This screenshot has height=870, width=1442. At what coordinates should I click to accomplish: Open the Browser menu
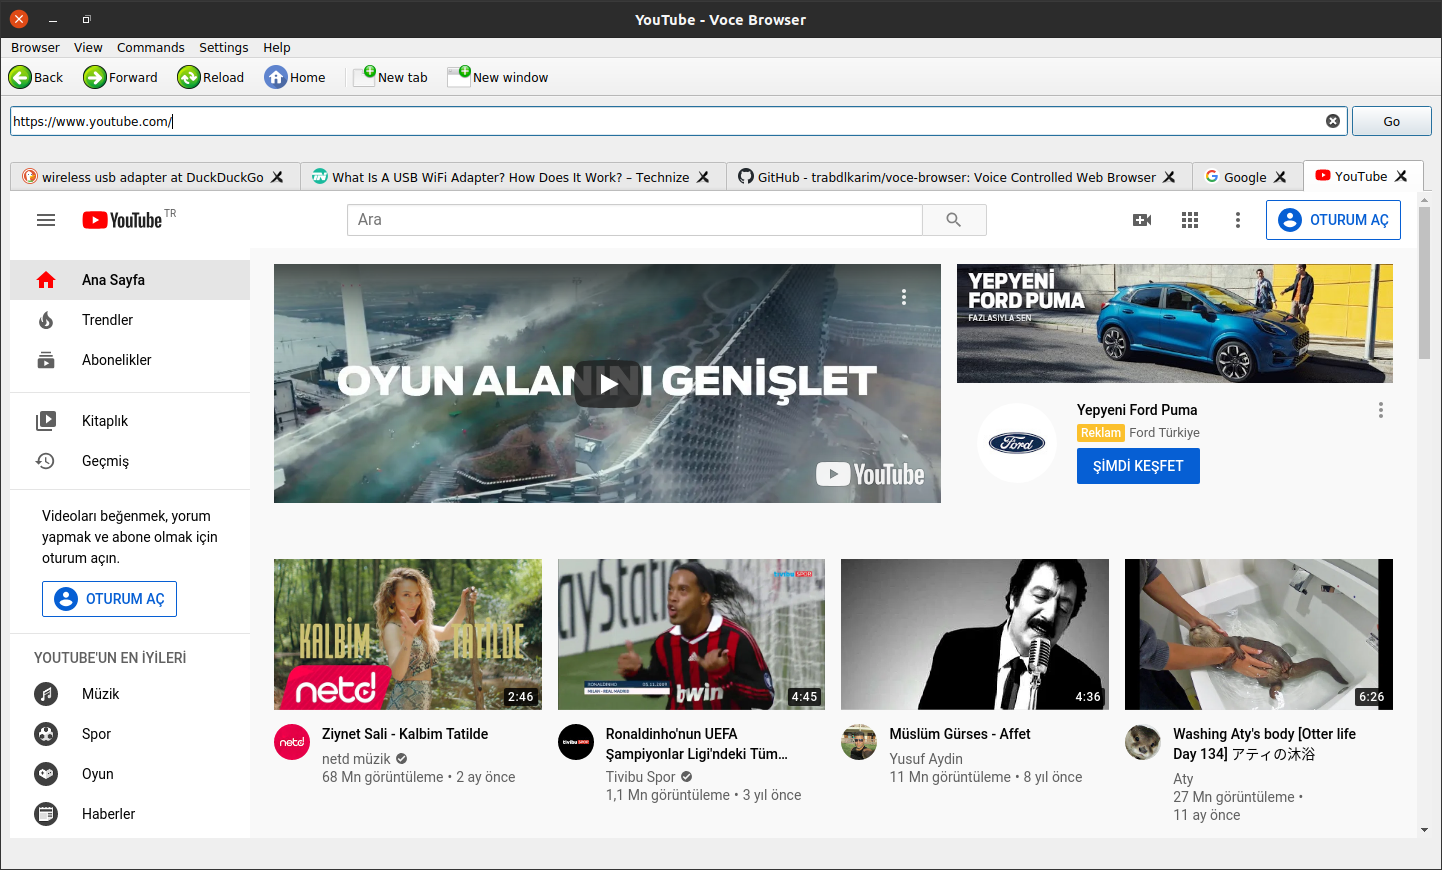(35, 47)
